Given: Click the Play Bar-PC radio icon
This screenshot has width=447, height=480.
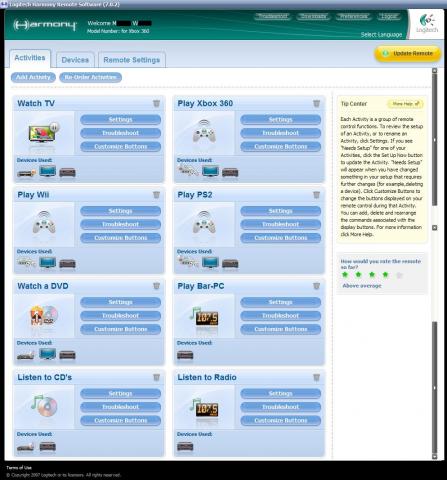Looking at the screenshot, I should click(204, 317).
